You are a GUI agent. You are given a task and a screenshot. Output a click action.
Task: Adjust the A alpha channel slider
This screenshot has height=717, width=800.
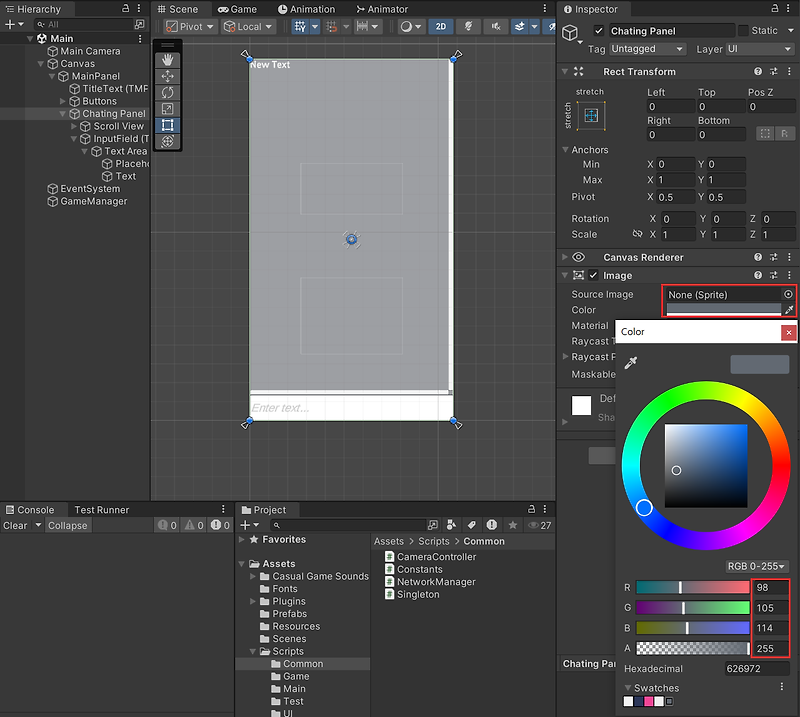(692, 648)
